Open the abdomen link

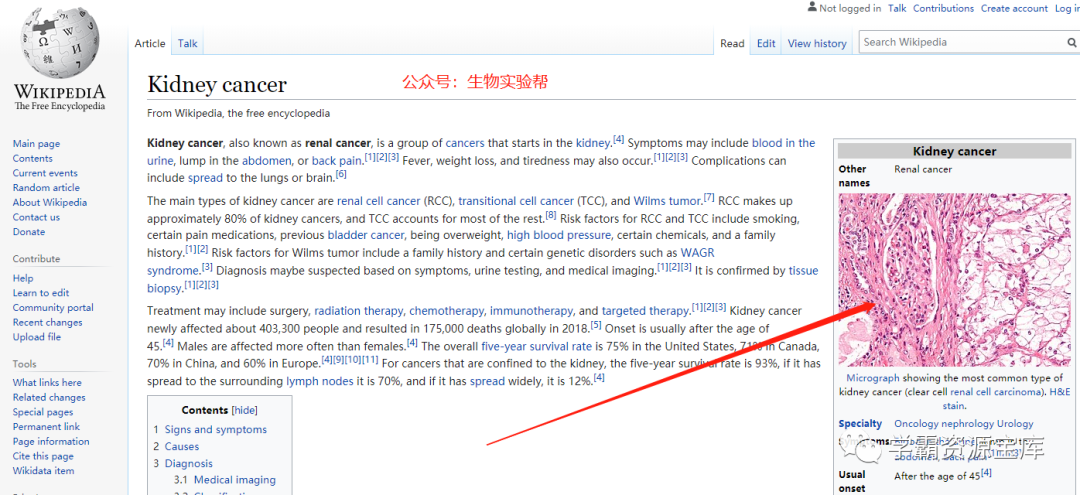click(267, 160)
